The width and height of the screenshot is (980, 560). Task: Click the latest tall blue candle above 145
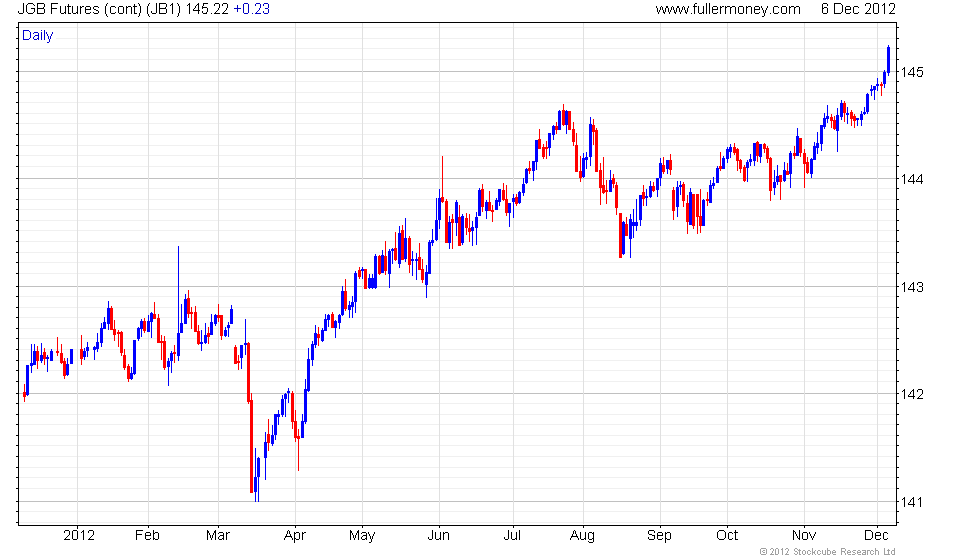pyautogui.click(x=889, y=60)
